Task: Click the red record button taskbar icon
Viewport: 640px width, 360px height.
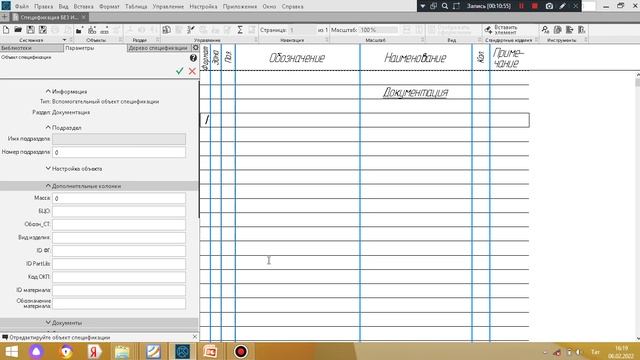Action: click(241, 351)
